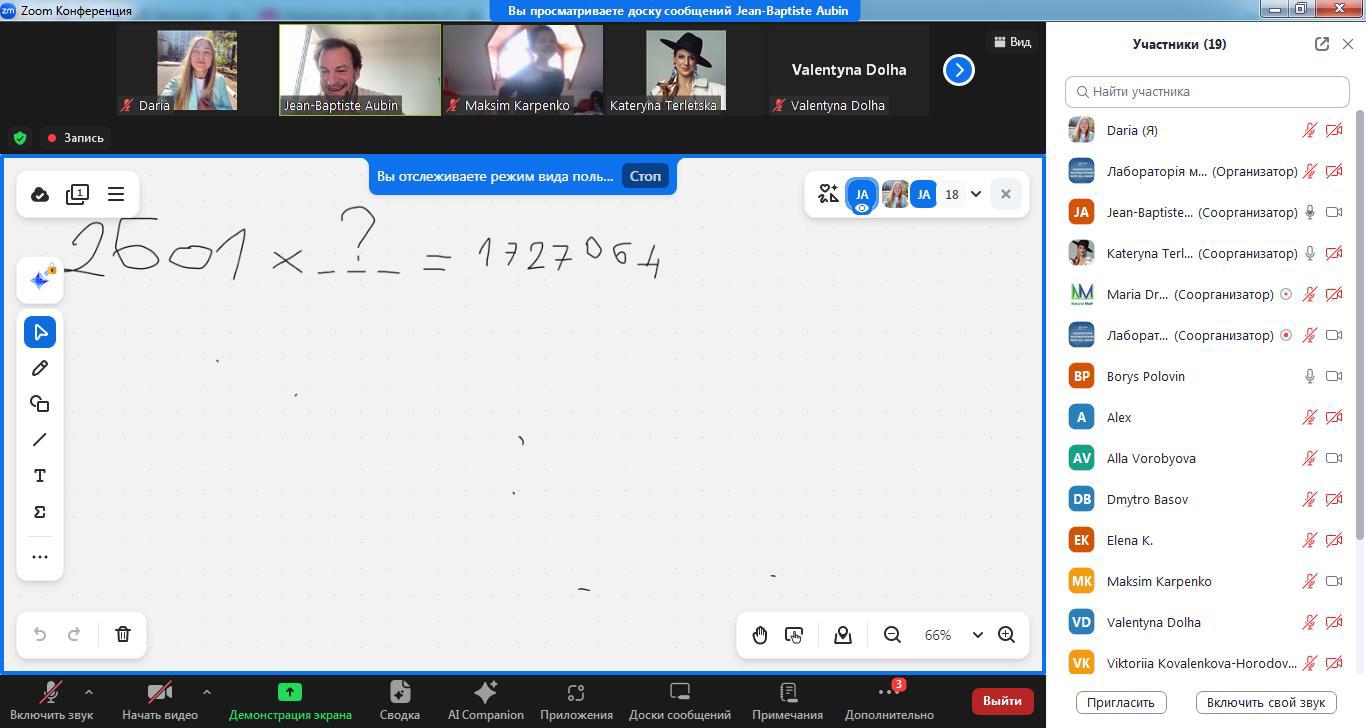This screenshot has height=728, width=1366.
Task: Choose the line tool
Action: coord(40,440)
